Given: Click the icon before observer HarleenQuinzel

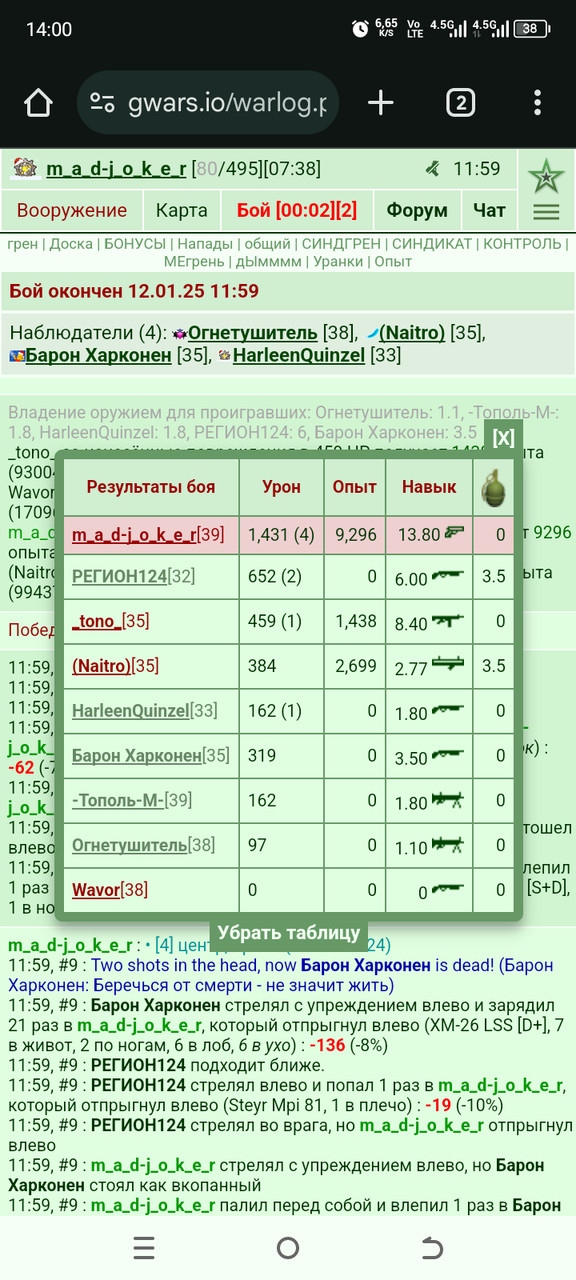Looking at the screenshot, I should [x=225, y=355].
